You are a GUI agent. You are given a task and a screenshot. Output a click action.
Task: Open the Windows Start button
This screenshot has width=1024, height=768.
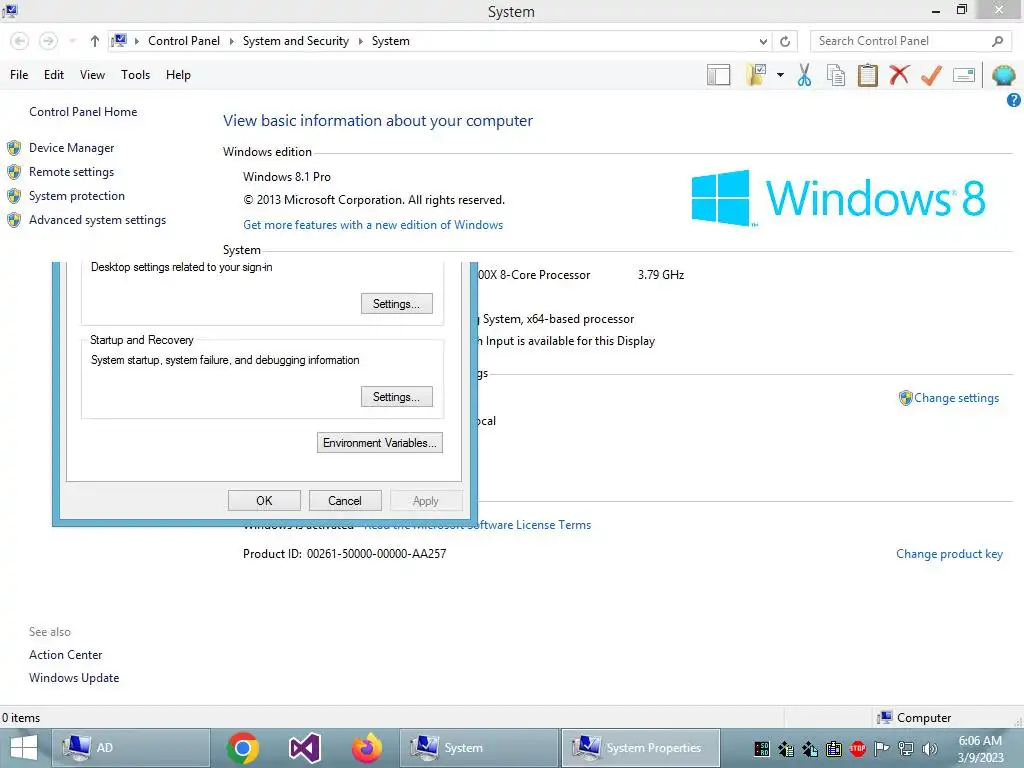point(24,748)
